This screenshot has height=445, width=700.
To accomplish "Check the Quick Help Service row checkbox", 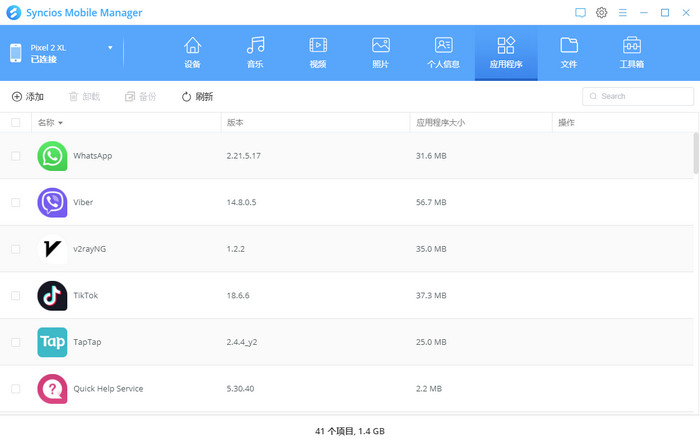I will pos(16,389).
